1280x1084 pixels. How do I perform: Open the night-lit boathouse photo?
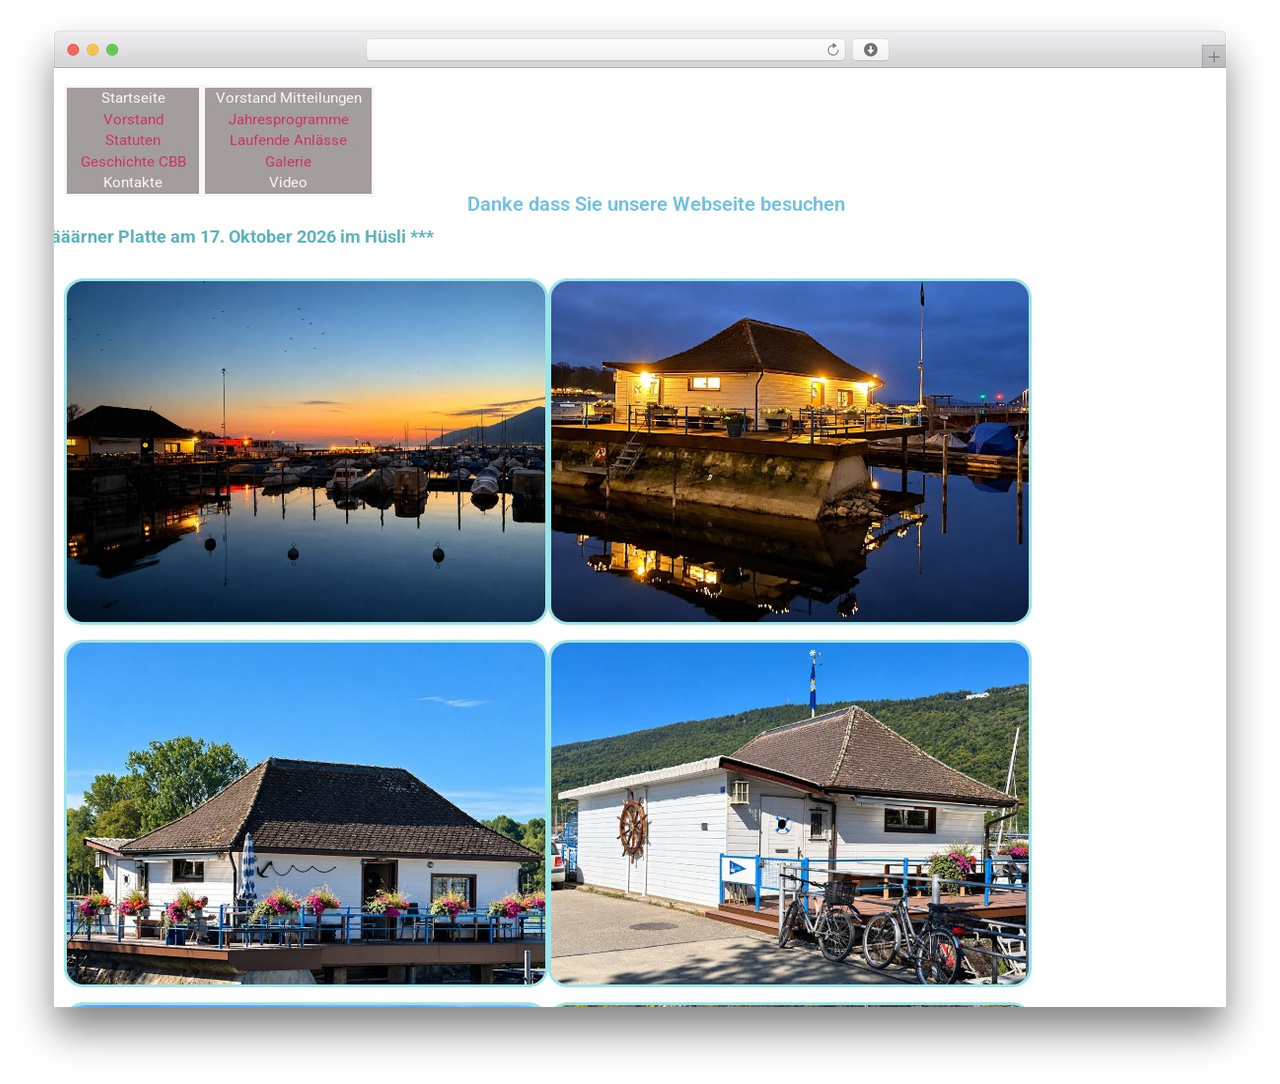[790, 451]
